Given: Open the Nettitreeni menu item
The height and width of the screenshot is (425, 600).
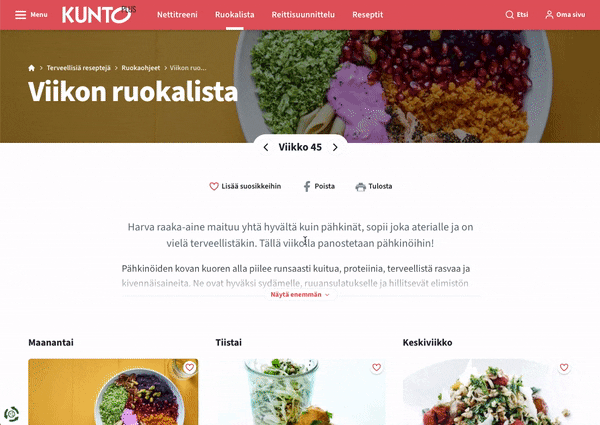Looking at the screenshot, I should (x=177, y=15).
